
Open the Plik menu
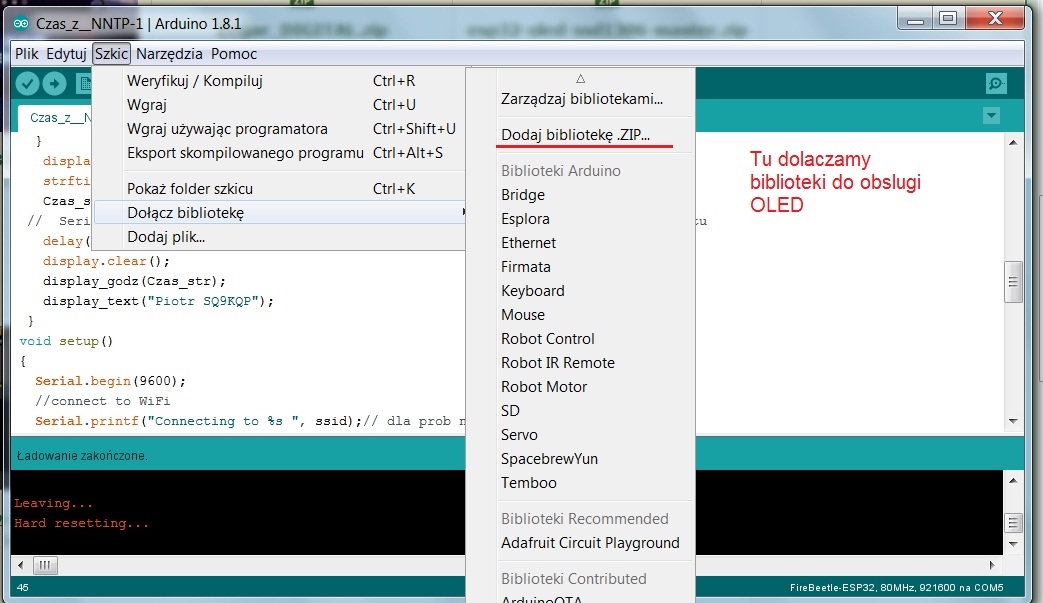[27, 54]
